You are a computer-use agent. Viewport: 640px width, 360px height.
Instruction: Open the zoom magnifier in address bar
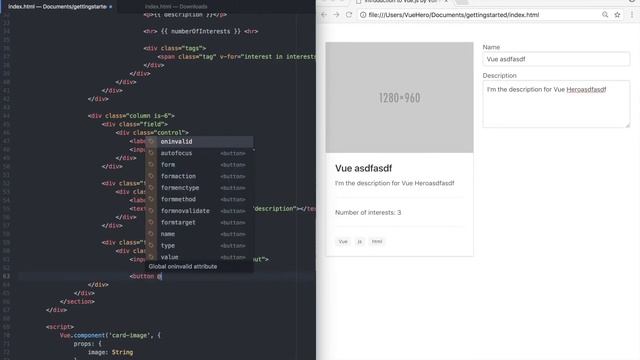605,15
